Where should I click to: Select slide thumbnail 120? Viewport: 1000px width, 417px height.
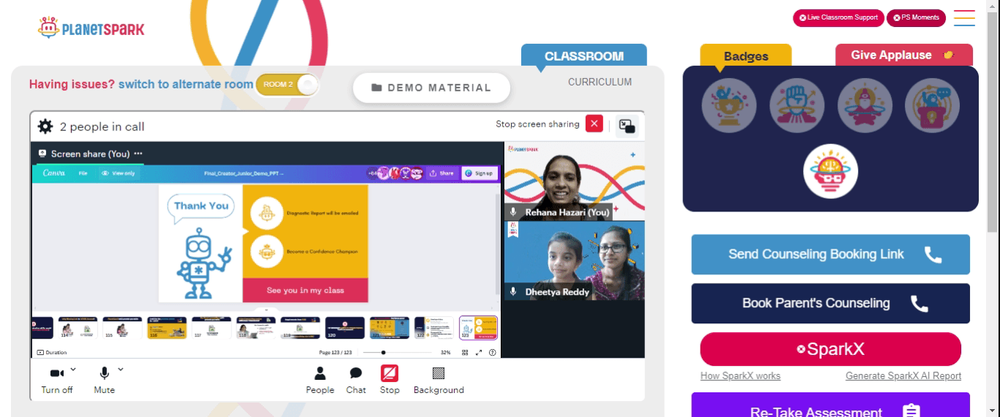345,328
